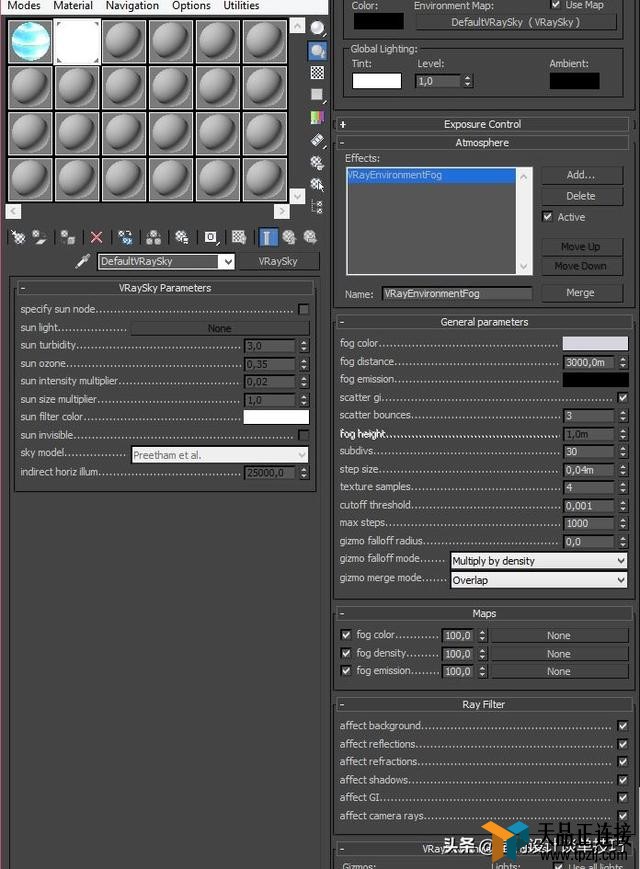The height and width of the screenshot is (869, 640).
Task: Click the VRaySky material type button
Action: [x=278, y=262]
